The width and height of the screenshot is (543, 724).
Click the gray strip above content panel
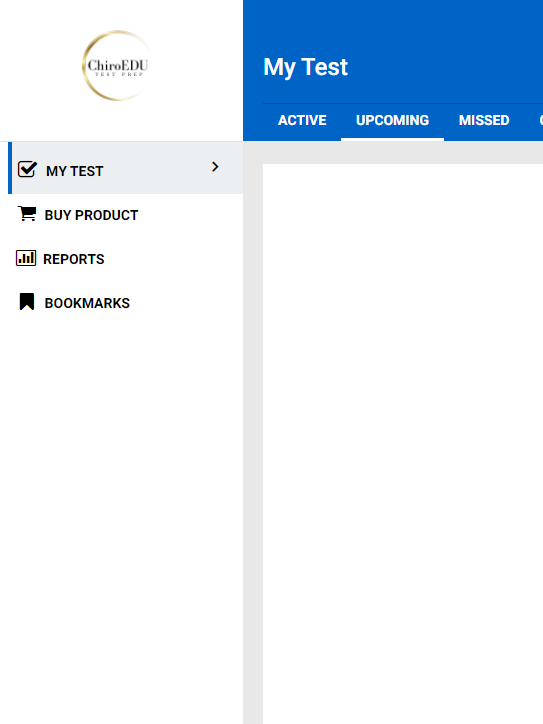pyautogui.click(x=393, y=152)
